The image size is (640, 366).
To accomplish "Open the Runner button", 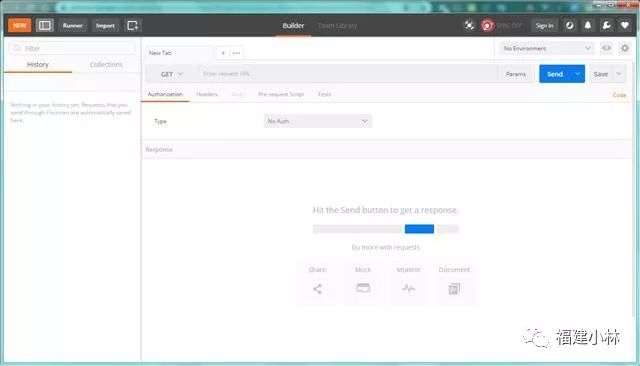I will (73, 25).
